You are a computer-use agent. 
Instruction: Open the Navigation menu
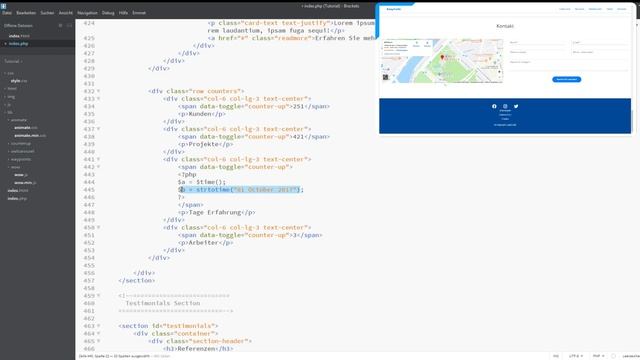(x=87, y=13)
